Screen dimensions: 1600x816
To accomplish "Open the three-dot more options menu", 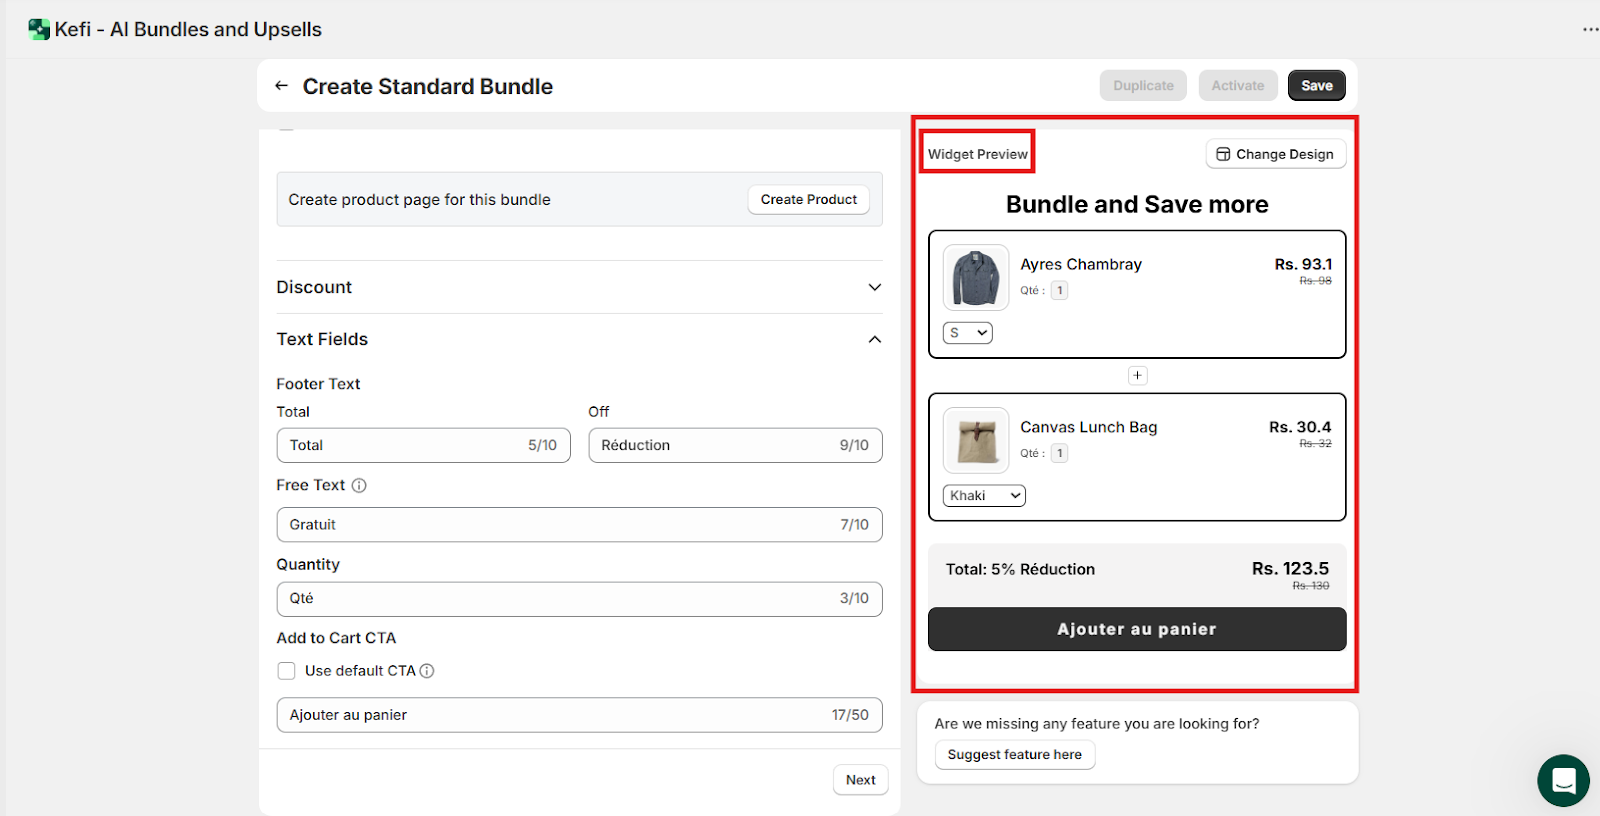I will pyautogui.click(x=1589, y=30).
